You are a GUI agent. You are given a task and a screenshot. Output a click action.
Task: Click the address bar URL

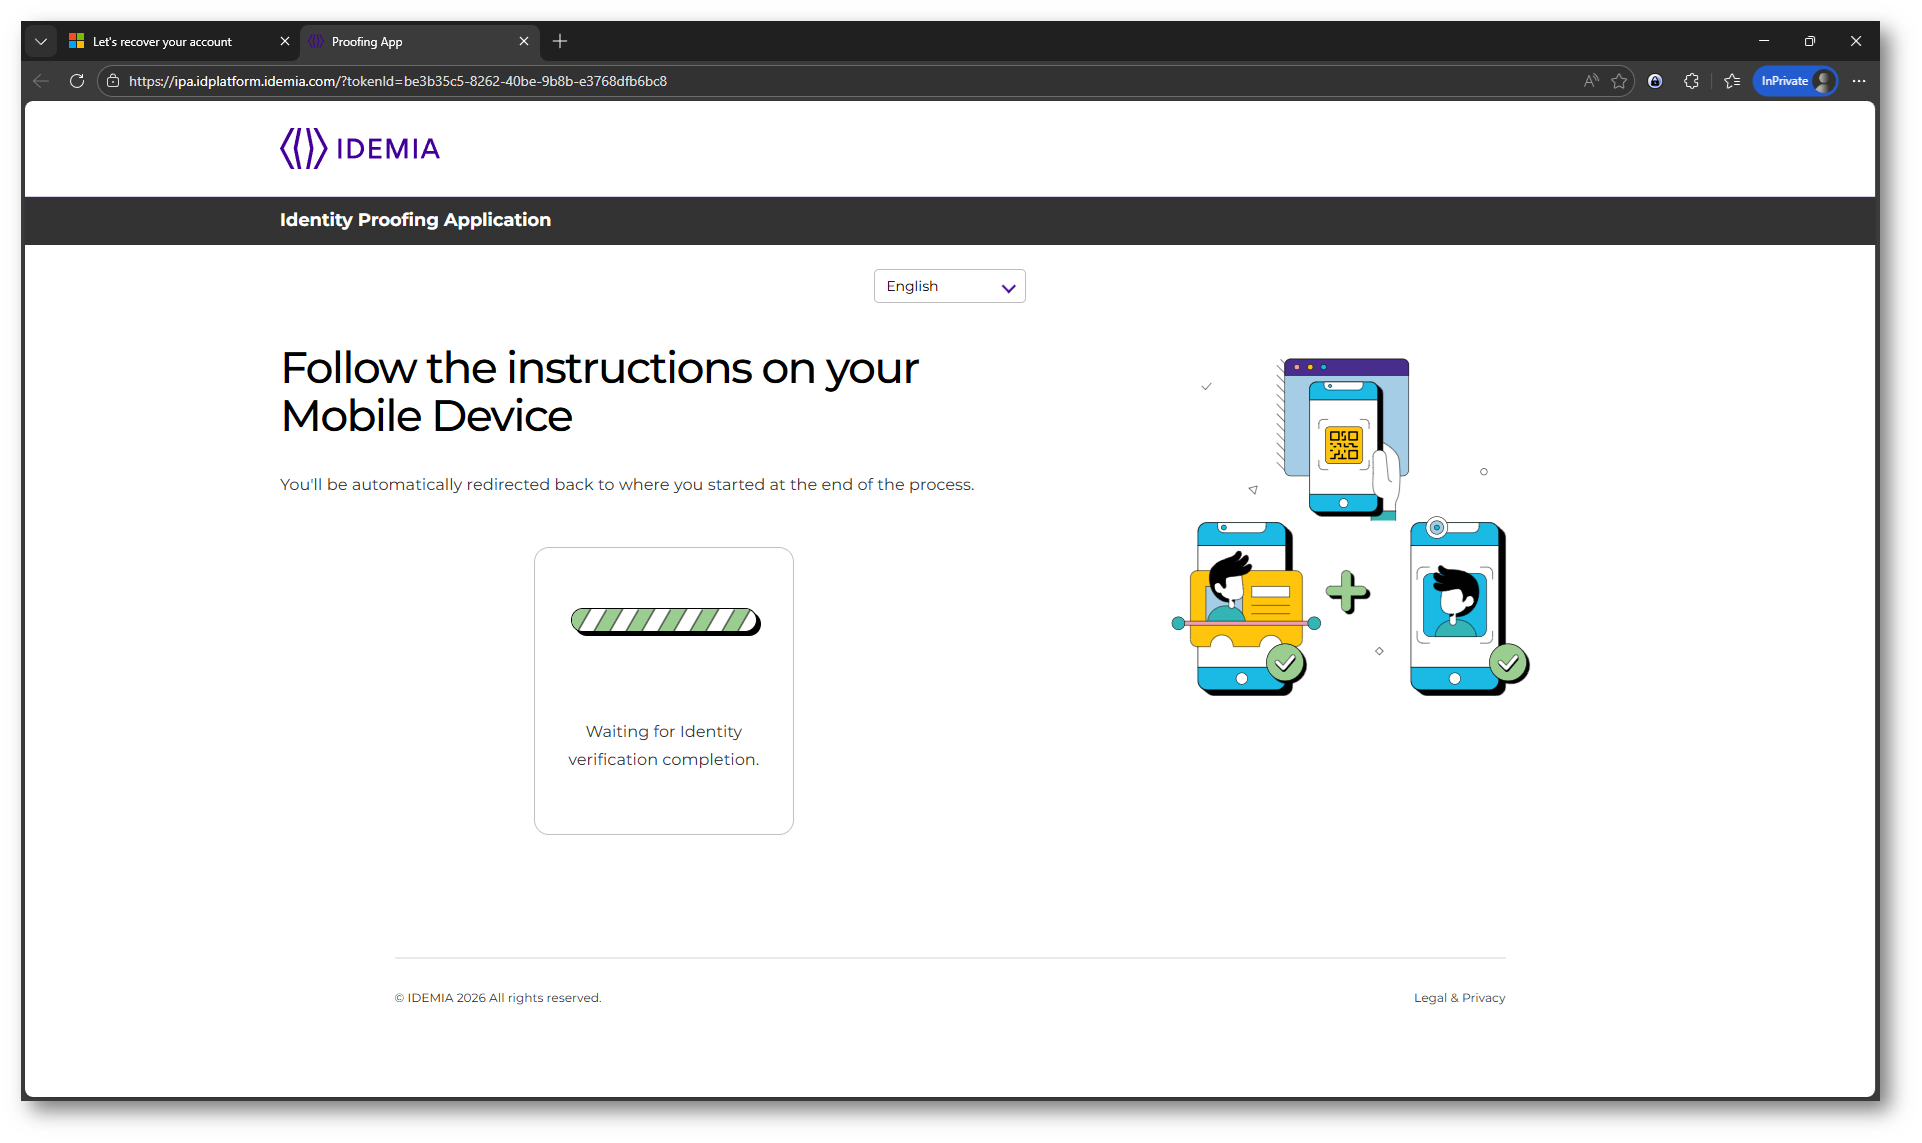[398, 81]
